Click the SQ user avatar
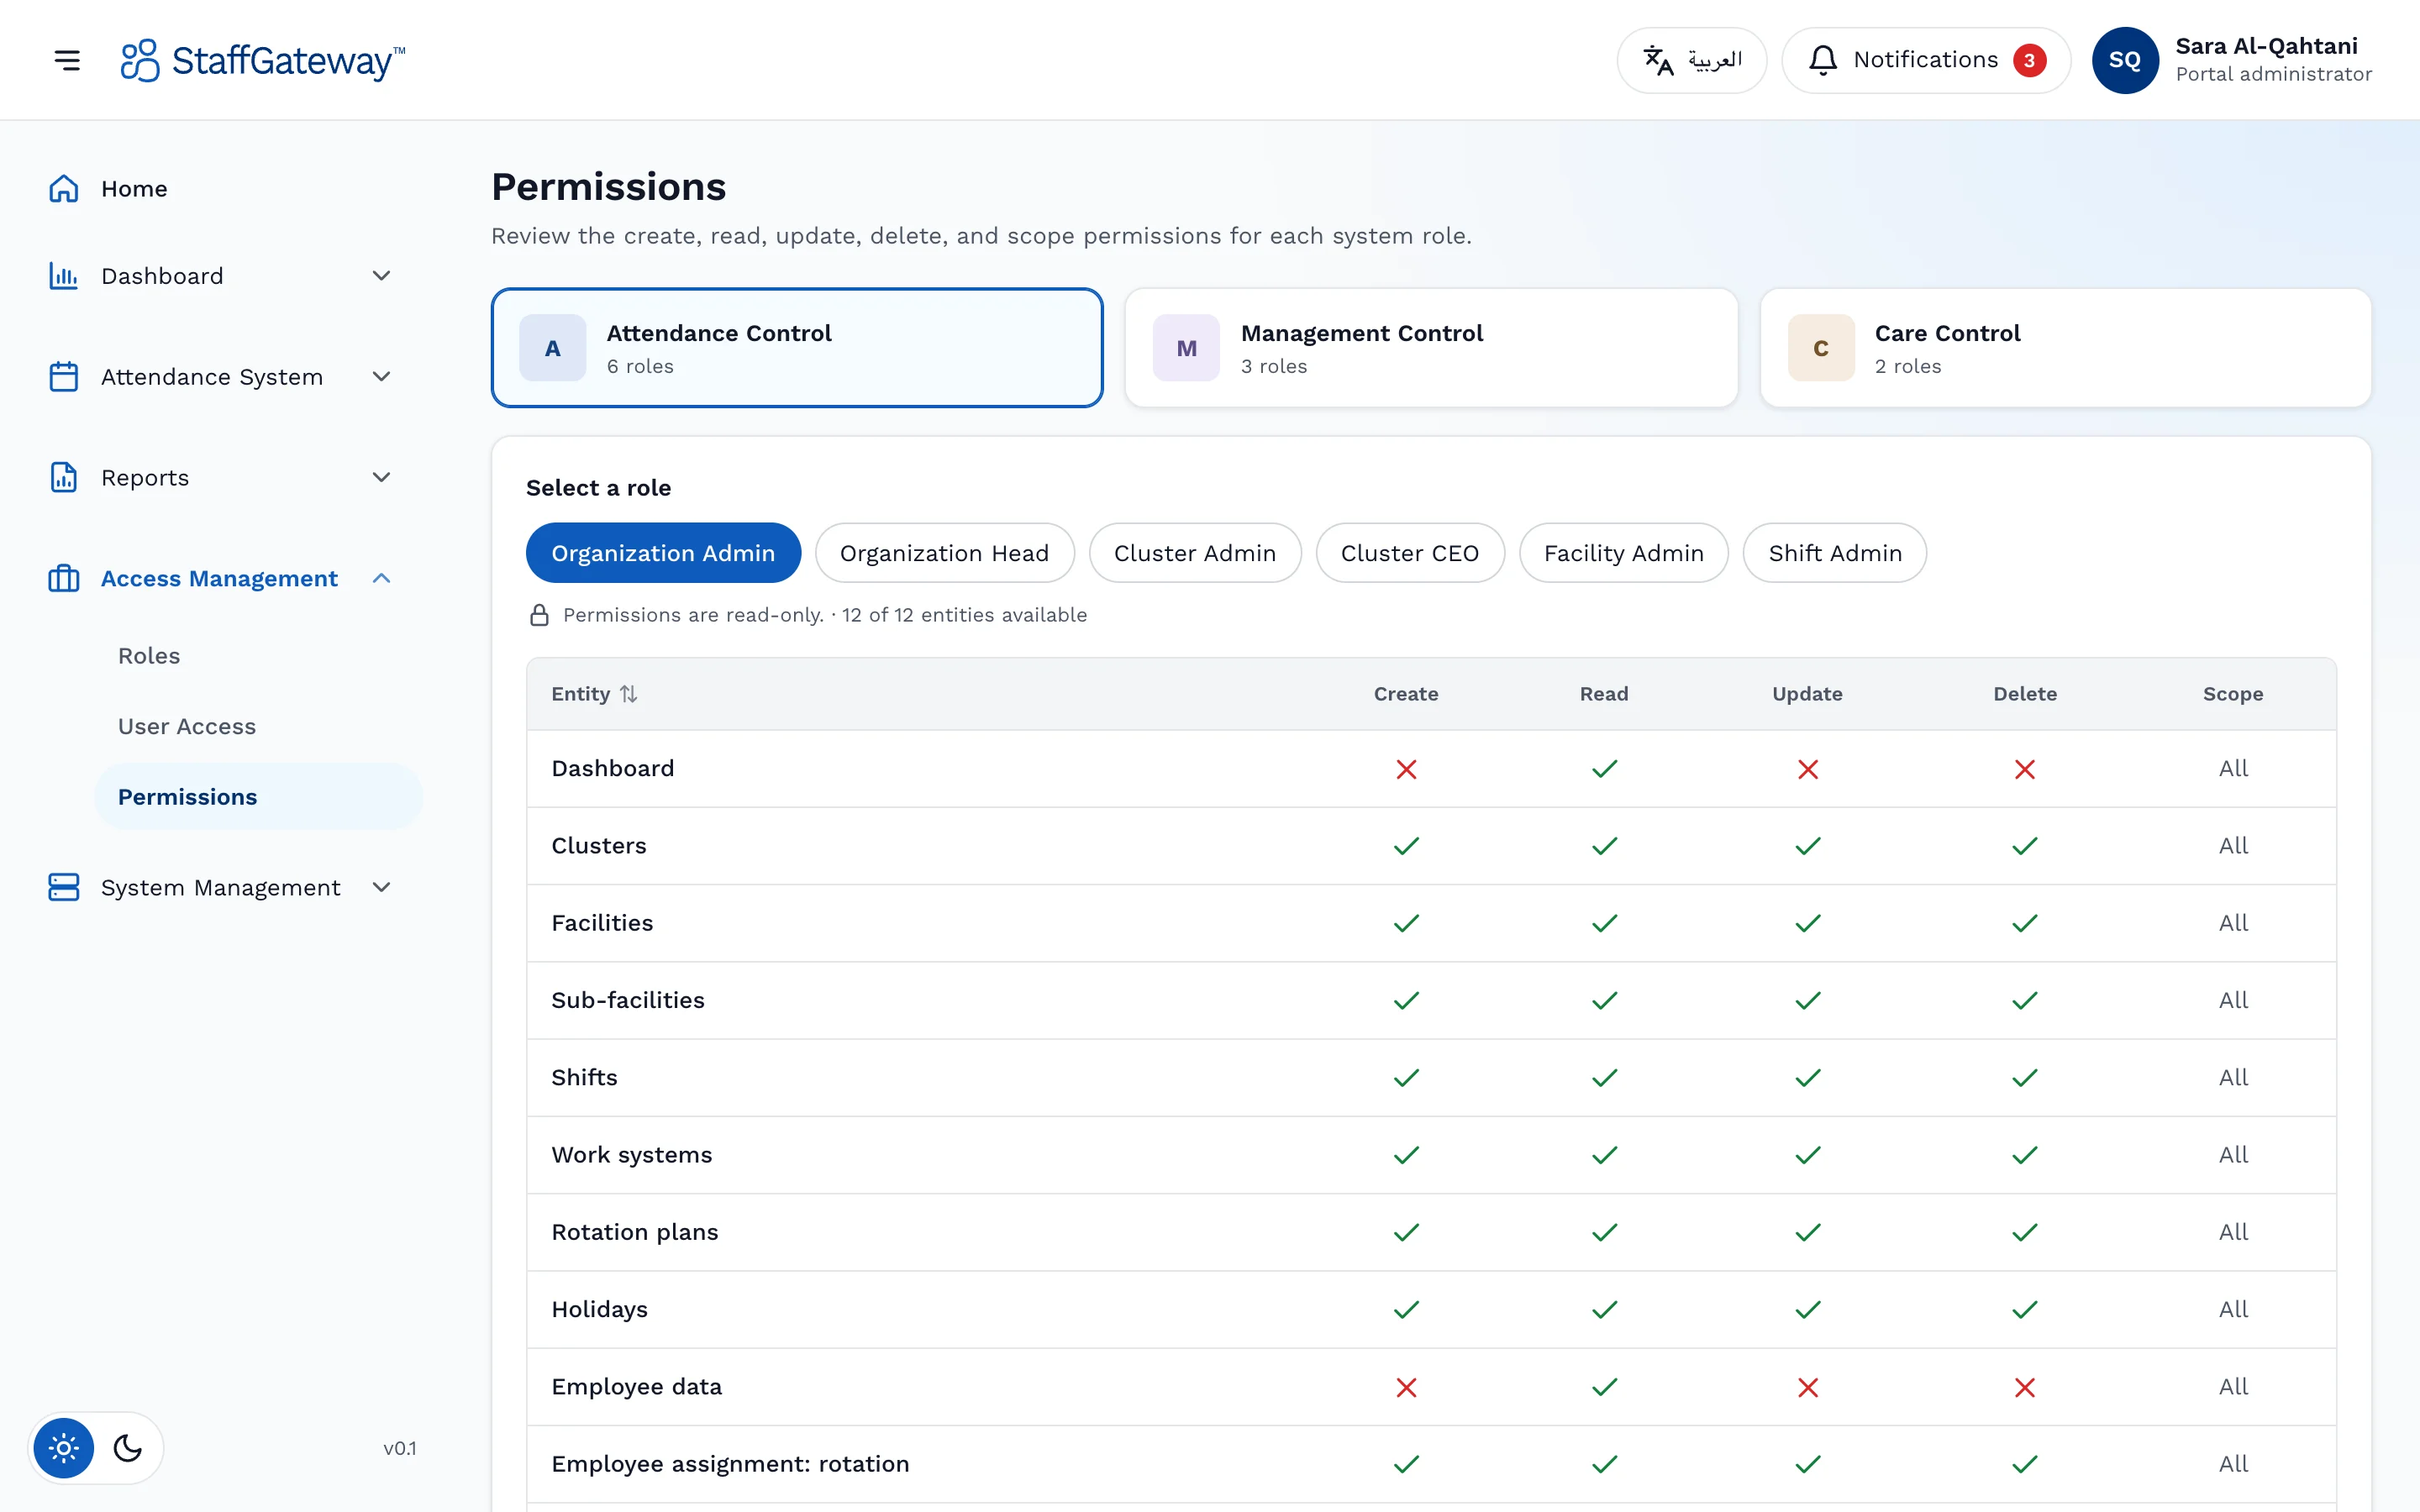2420x1512 pixels. click(2125, 60)
